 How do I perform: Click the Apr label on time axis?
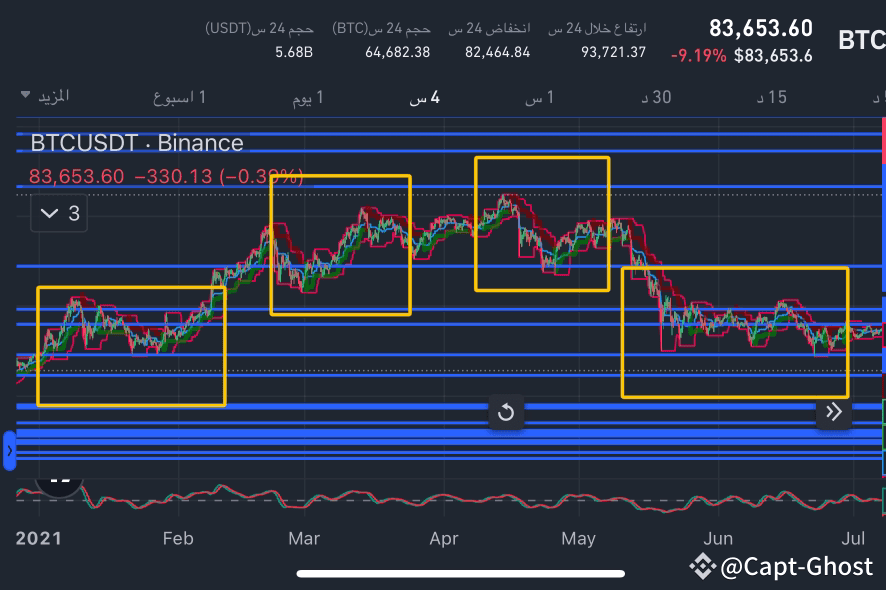pyautogui.click(x=444, y=538)
